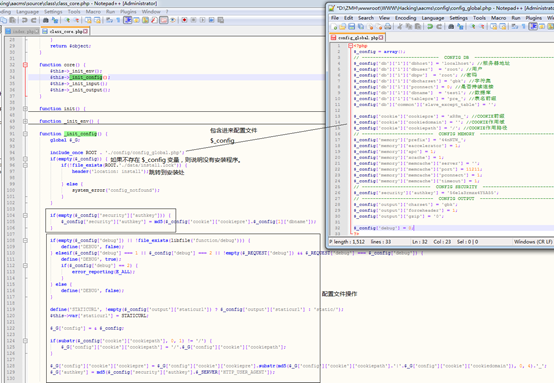Click Playback macro icon in class_core.php toolbar
This screenshot has height=383, width=554.
(202, 20)
